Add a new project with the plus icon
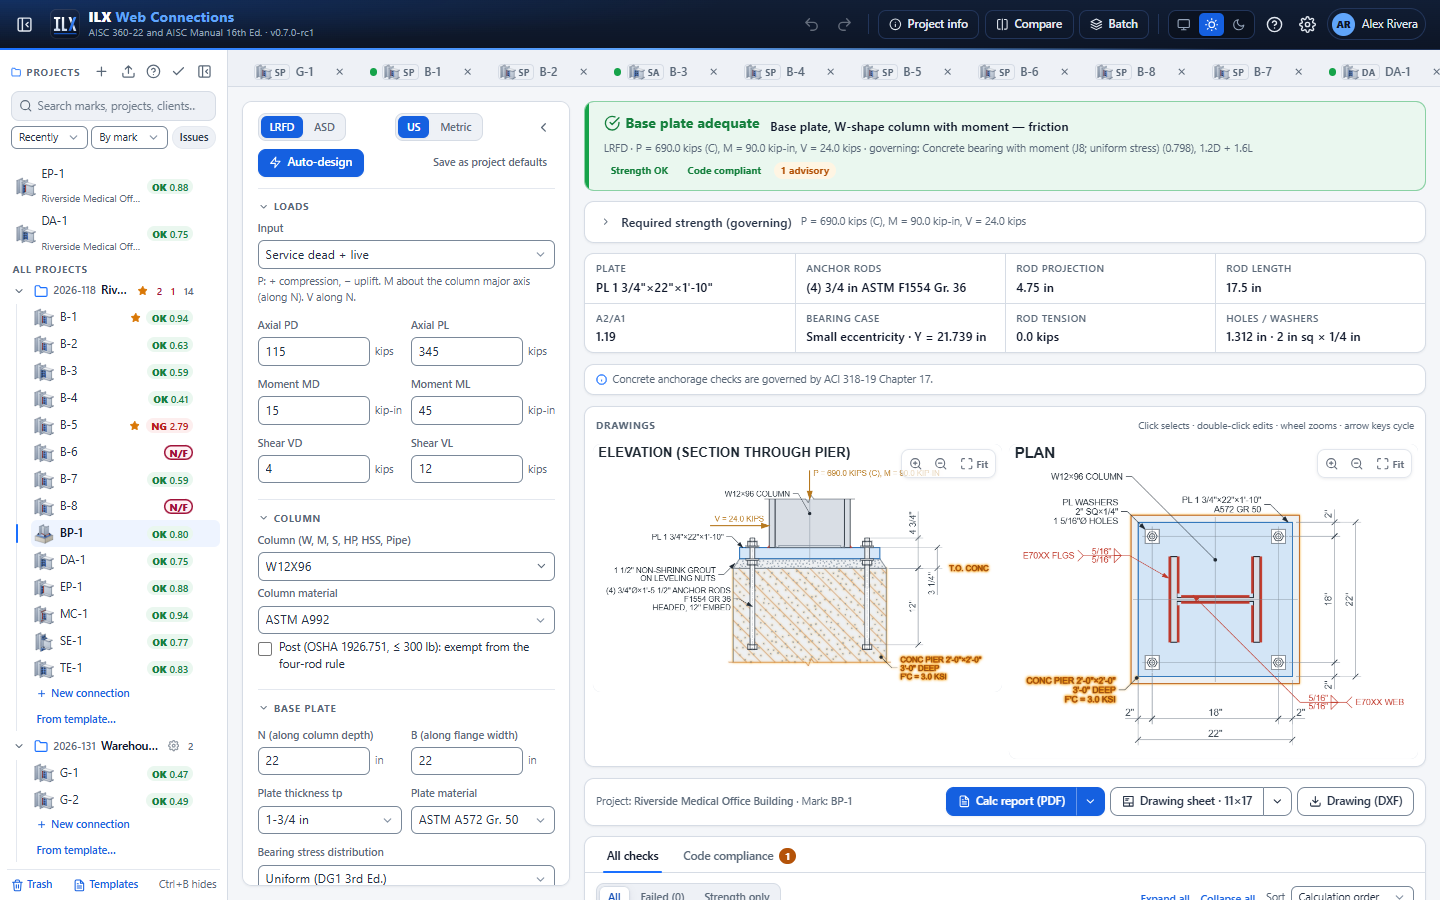Viewport: 1440px width, 900px height. (101, 72)
